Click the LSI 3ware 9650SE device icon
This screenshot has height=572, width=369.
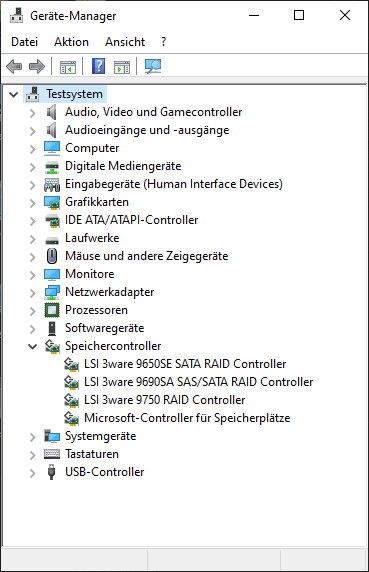coord(71,364)
